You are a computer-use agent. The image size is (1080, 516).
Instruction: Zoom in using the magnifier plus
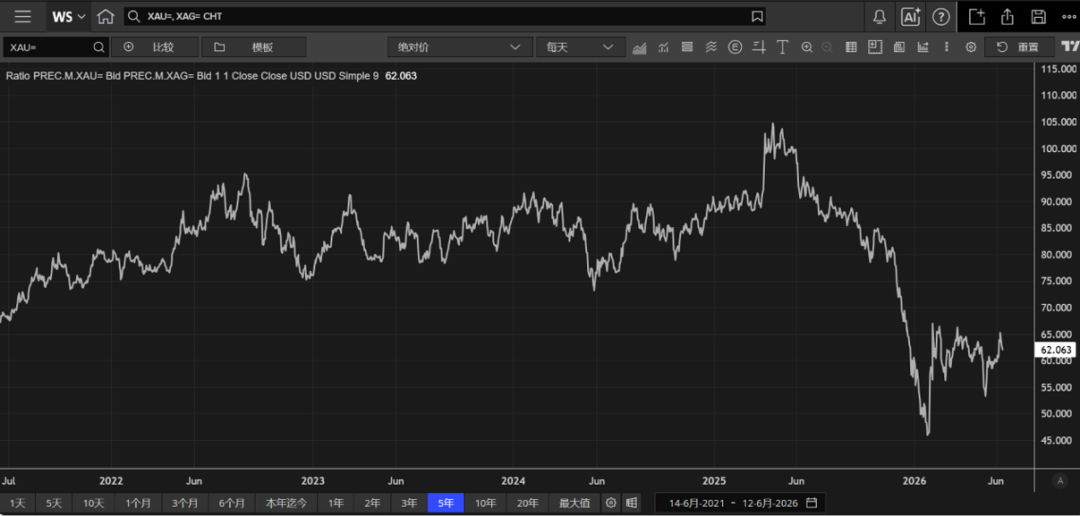coord(807,48)
